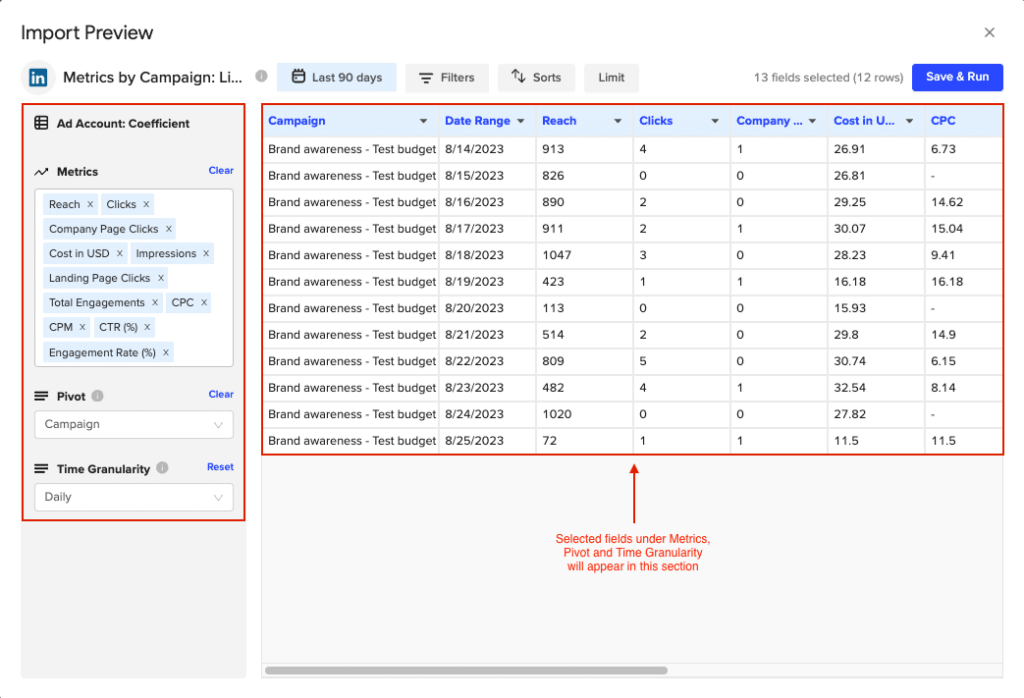
Task: Open the Filters panel
Action: (x=447, y=77)
